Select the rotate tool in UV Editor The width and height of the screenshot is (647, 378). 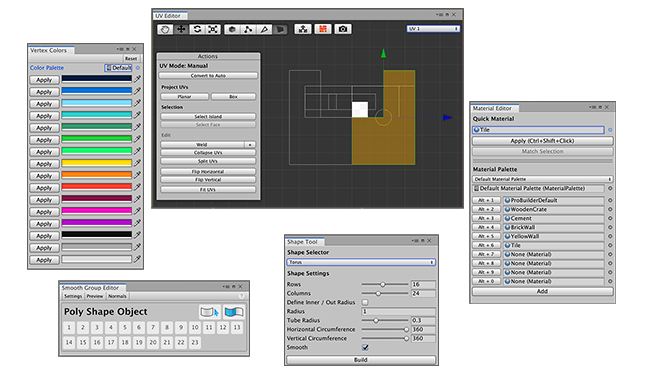[197, 29]
